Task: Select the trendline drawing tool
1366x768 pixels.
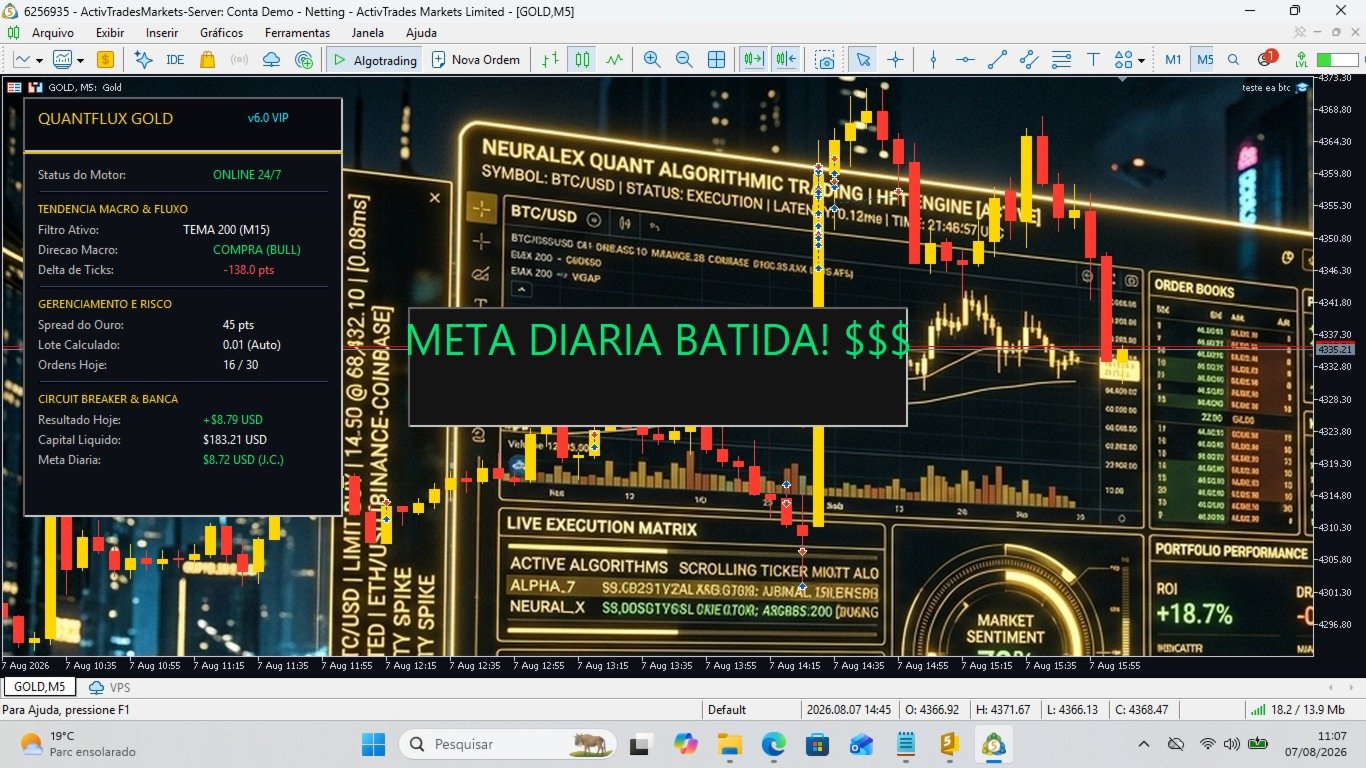Action: tap(997, 60)
